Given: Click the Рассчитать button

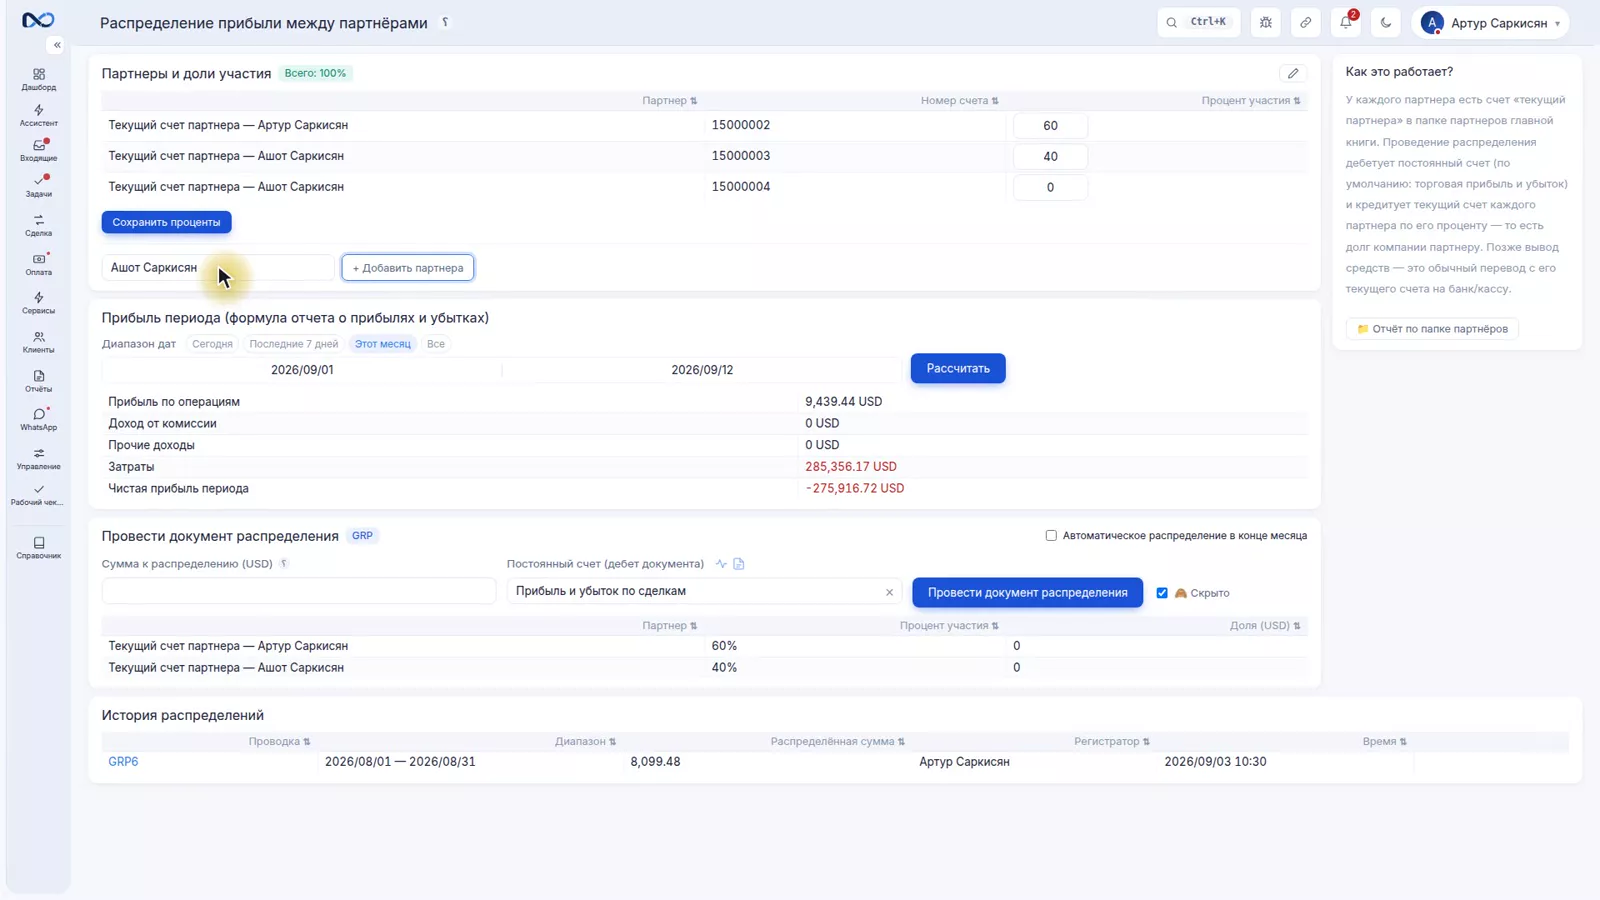Looking at the screenshot, I should [958, 369].
